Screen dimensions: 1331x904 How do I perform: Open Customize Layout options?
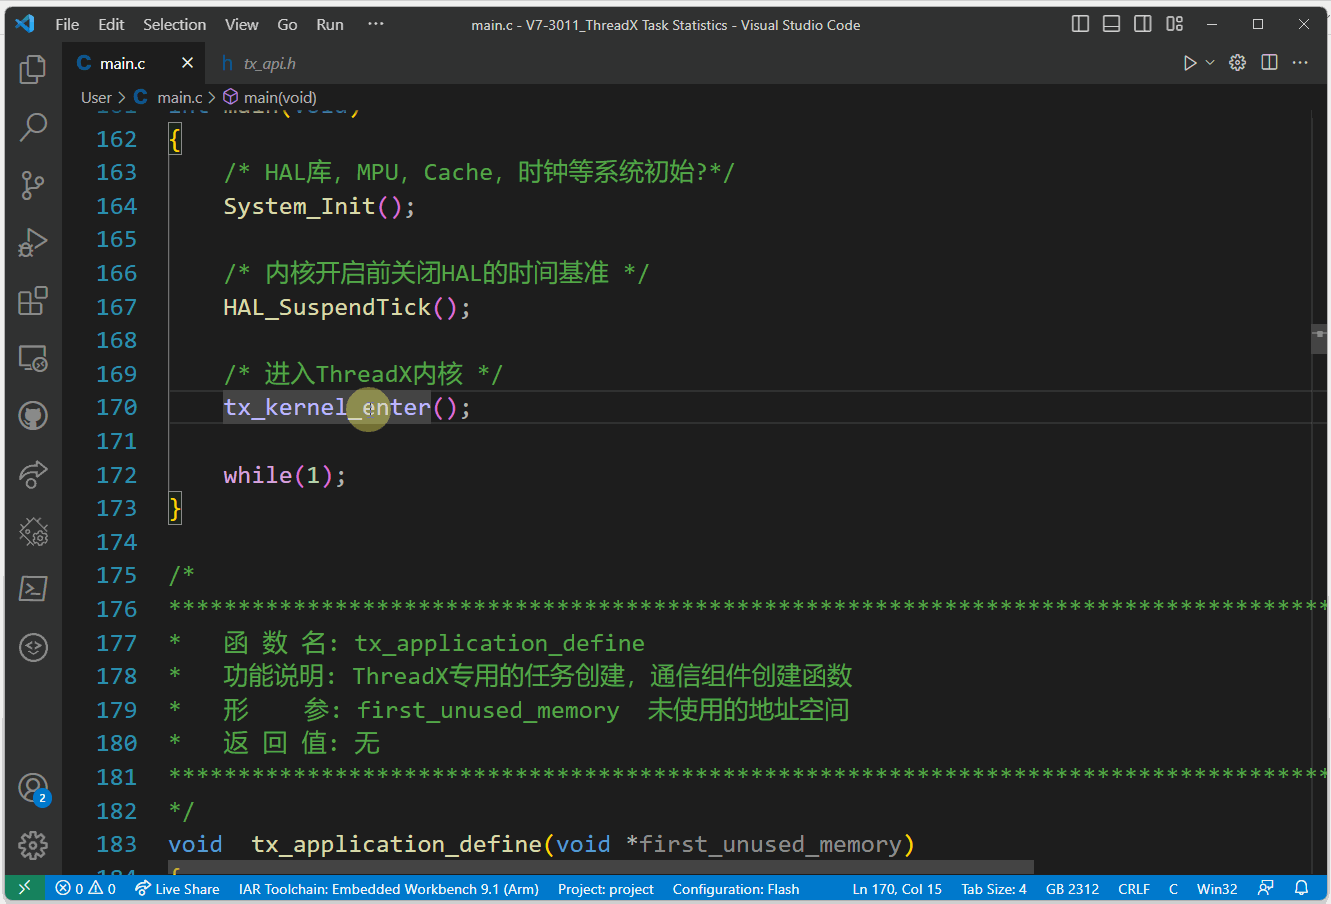(x=1175, y=24)
